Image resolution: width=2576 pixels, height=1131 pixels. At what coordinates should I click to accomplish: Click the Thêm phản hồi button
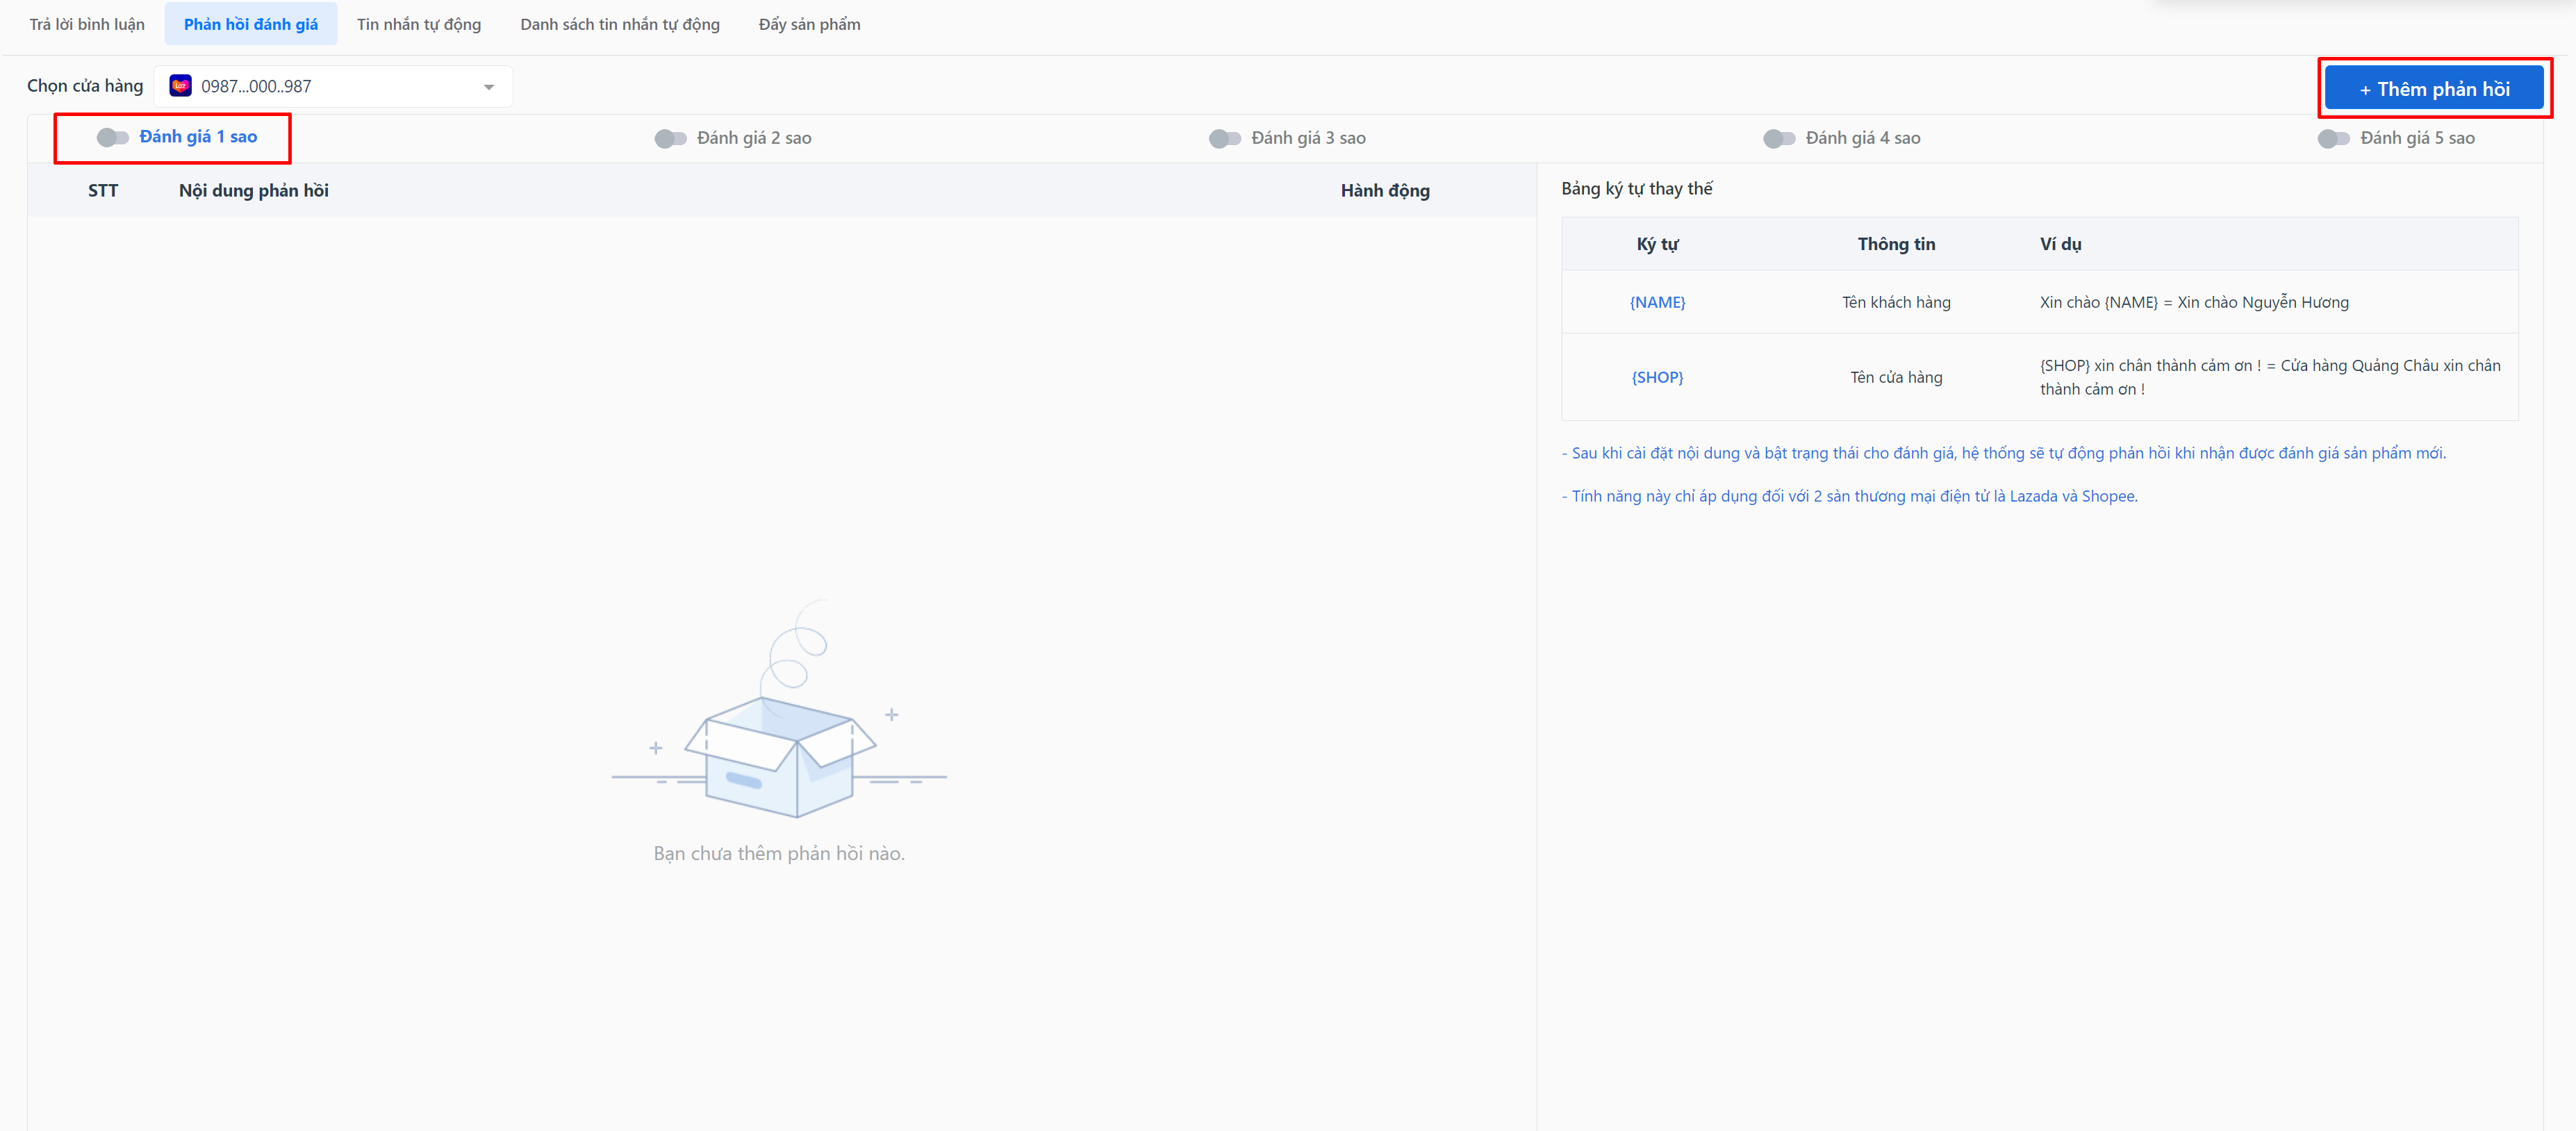tap(2433, 89)
